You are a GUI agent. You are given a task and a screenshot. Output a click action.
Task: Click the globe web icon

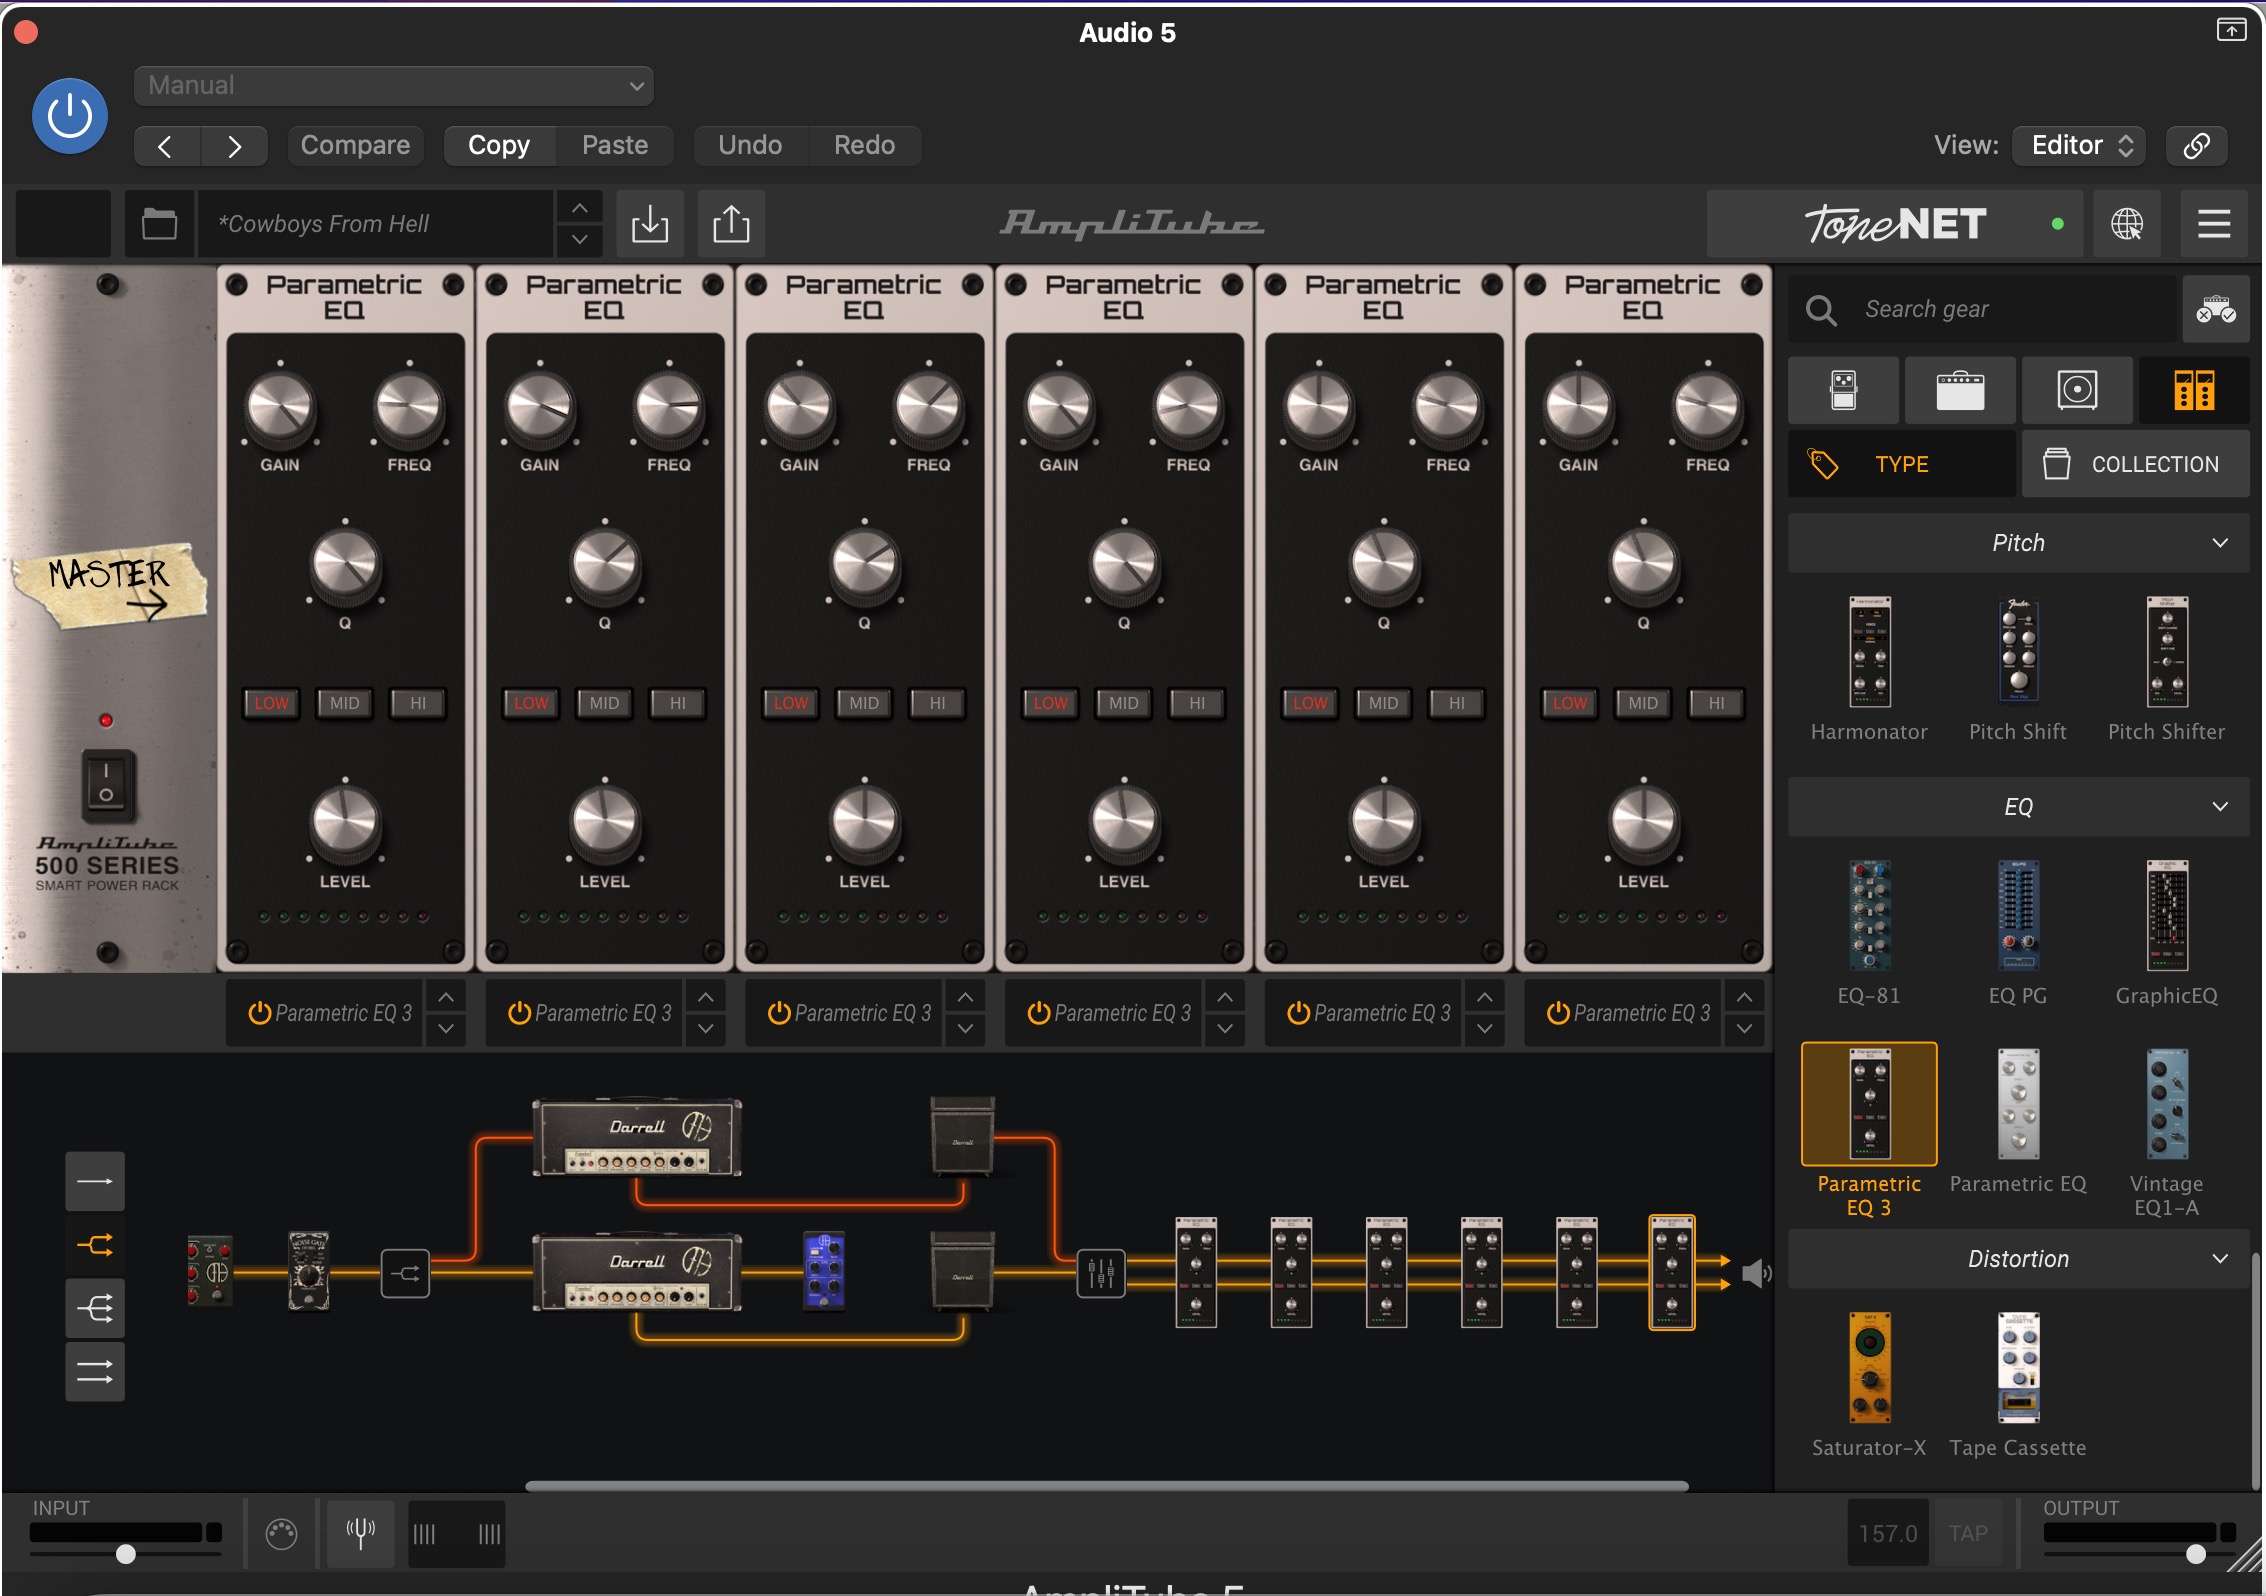click(x=2126, y=224)
